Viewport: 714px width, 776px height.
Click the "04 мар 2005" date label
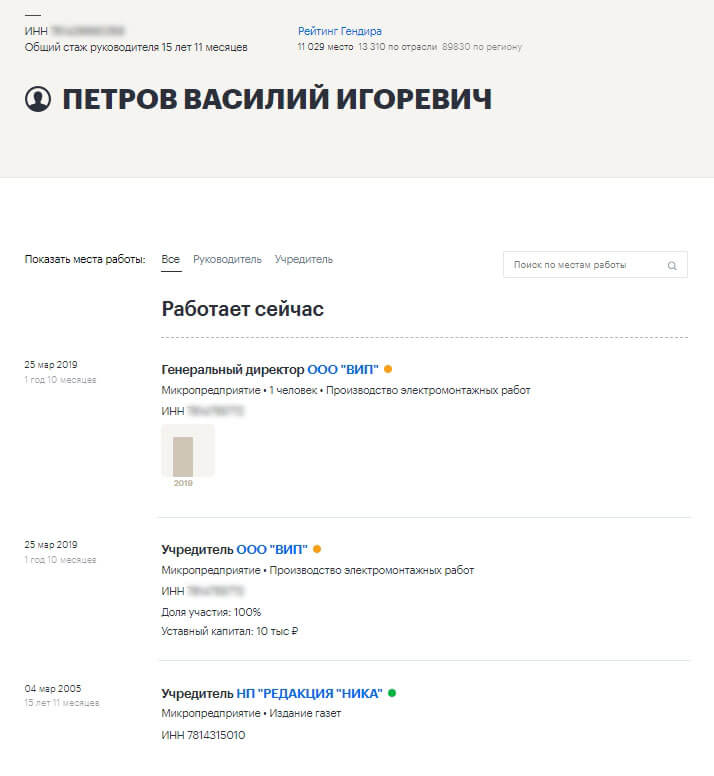(53, 688)
